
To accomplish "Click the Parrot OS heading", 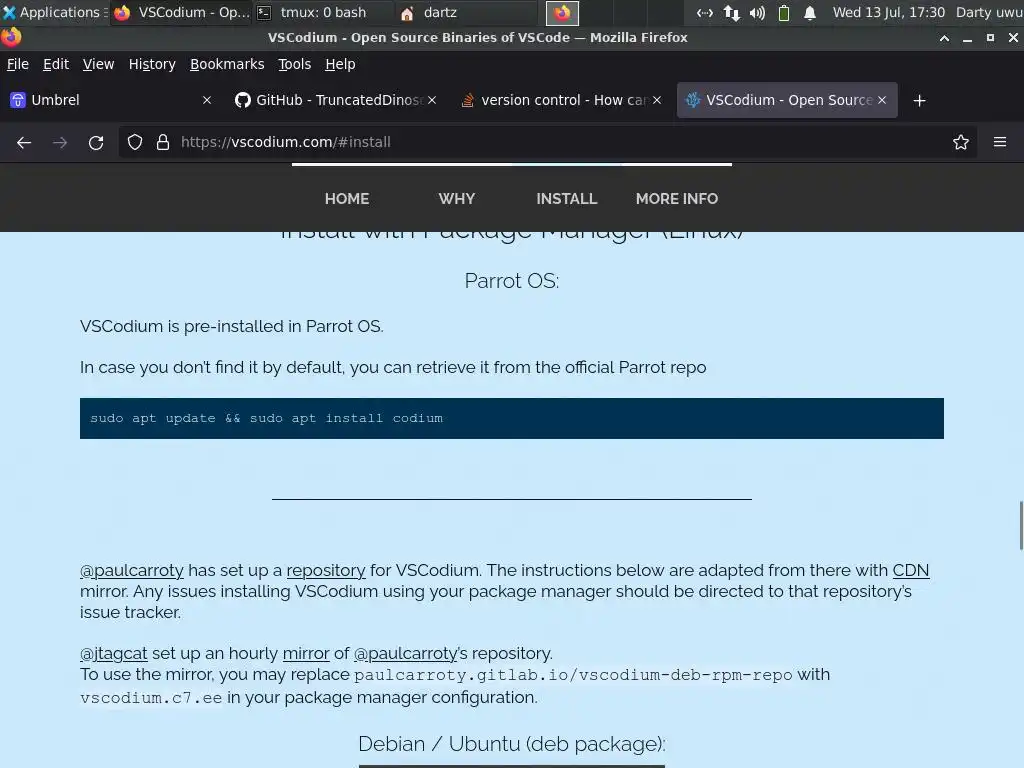I will click(511, 281).
